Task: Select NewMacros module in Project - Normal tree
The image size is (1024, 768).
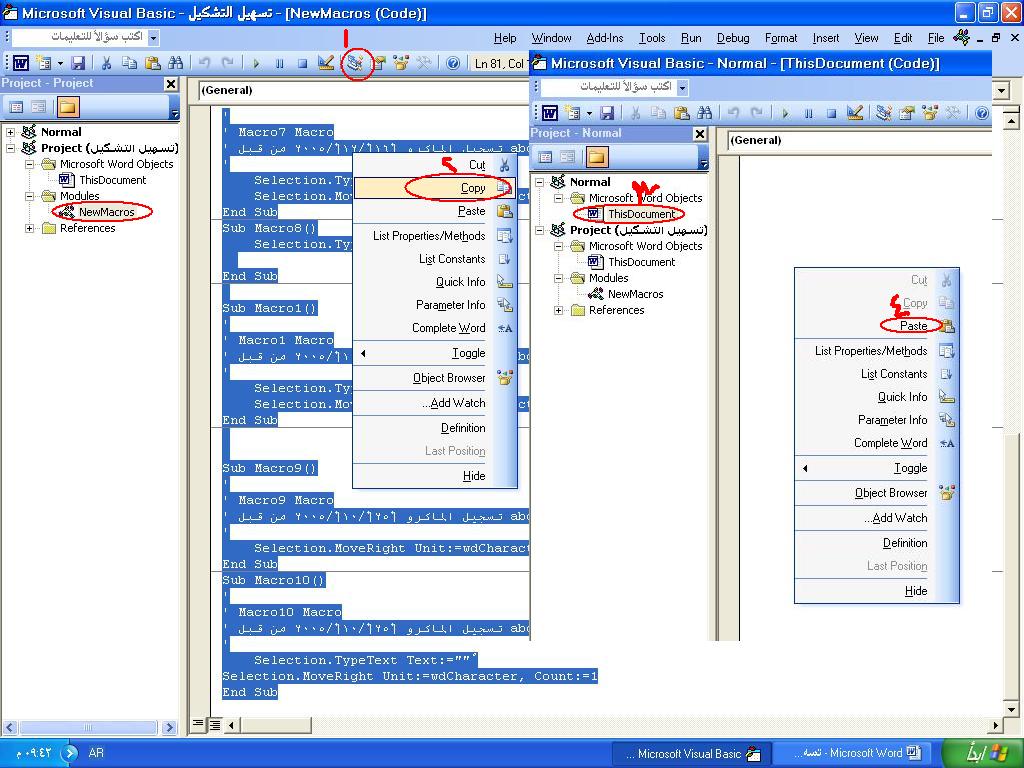Action: [x=635, y=295]
